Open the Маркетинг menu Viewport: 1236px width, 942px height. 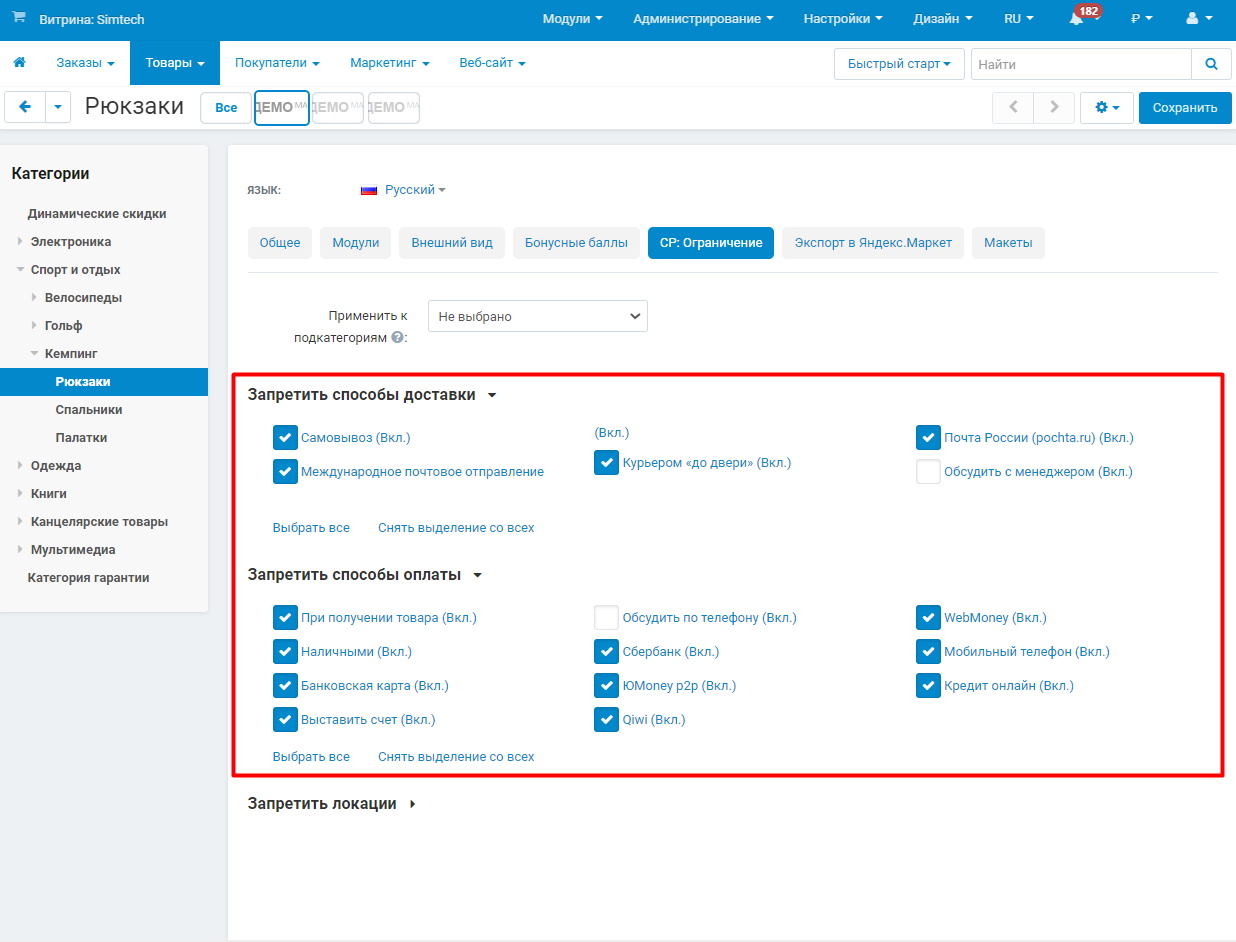(390, 63)
